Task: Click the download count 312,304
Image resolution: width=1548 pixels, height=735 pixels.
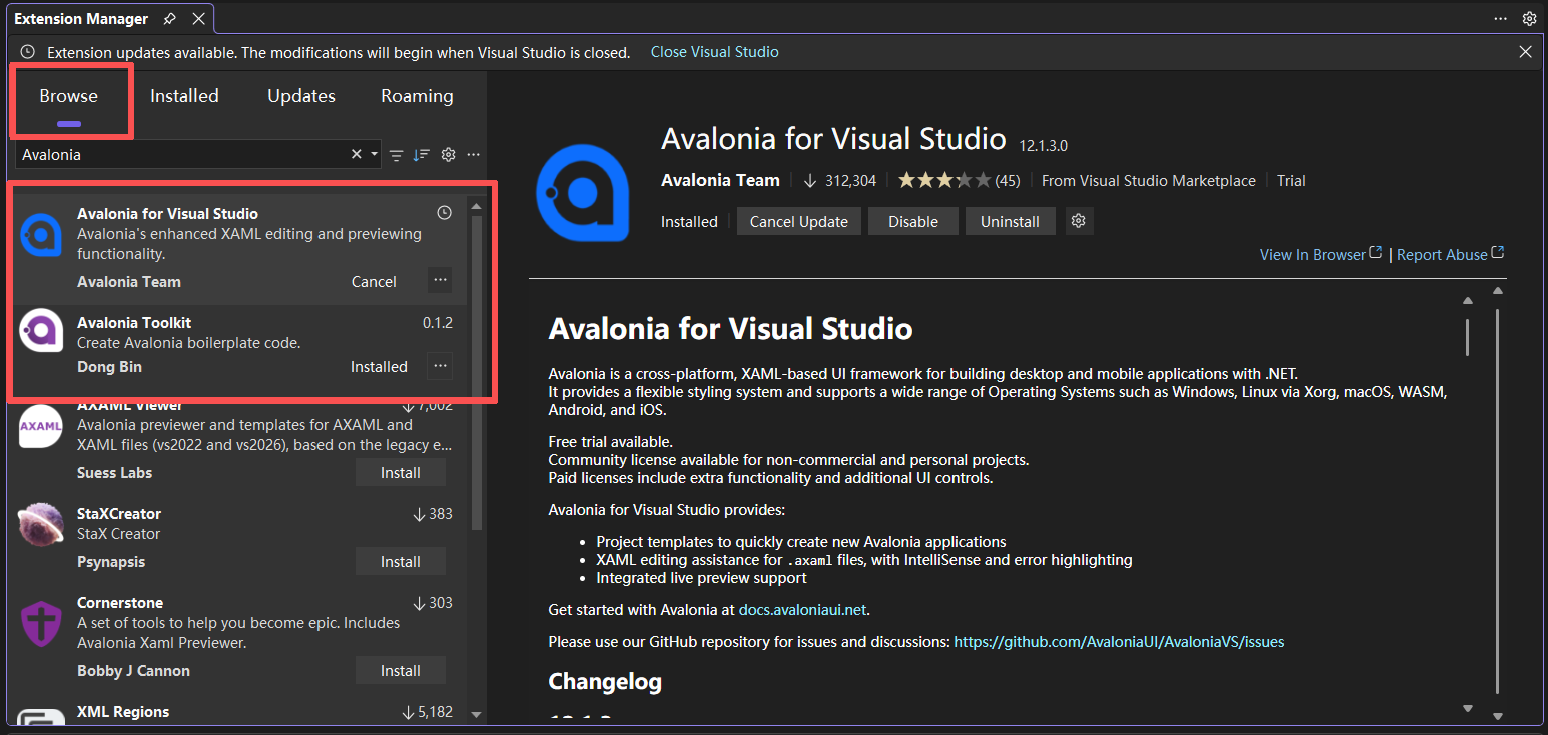Action: (840, 181)
